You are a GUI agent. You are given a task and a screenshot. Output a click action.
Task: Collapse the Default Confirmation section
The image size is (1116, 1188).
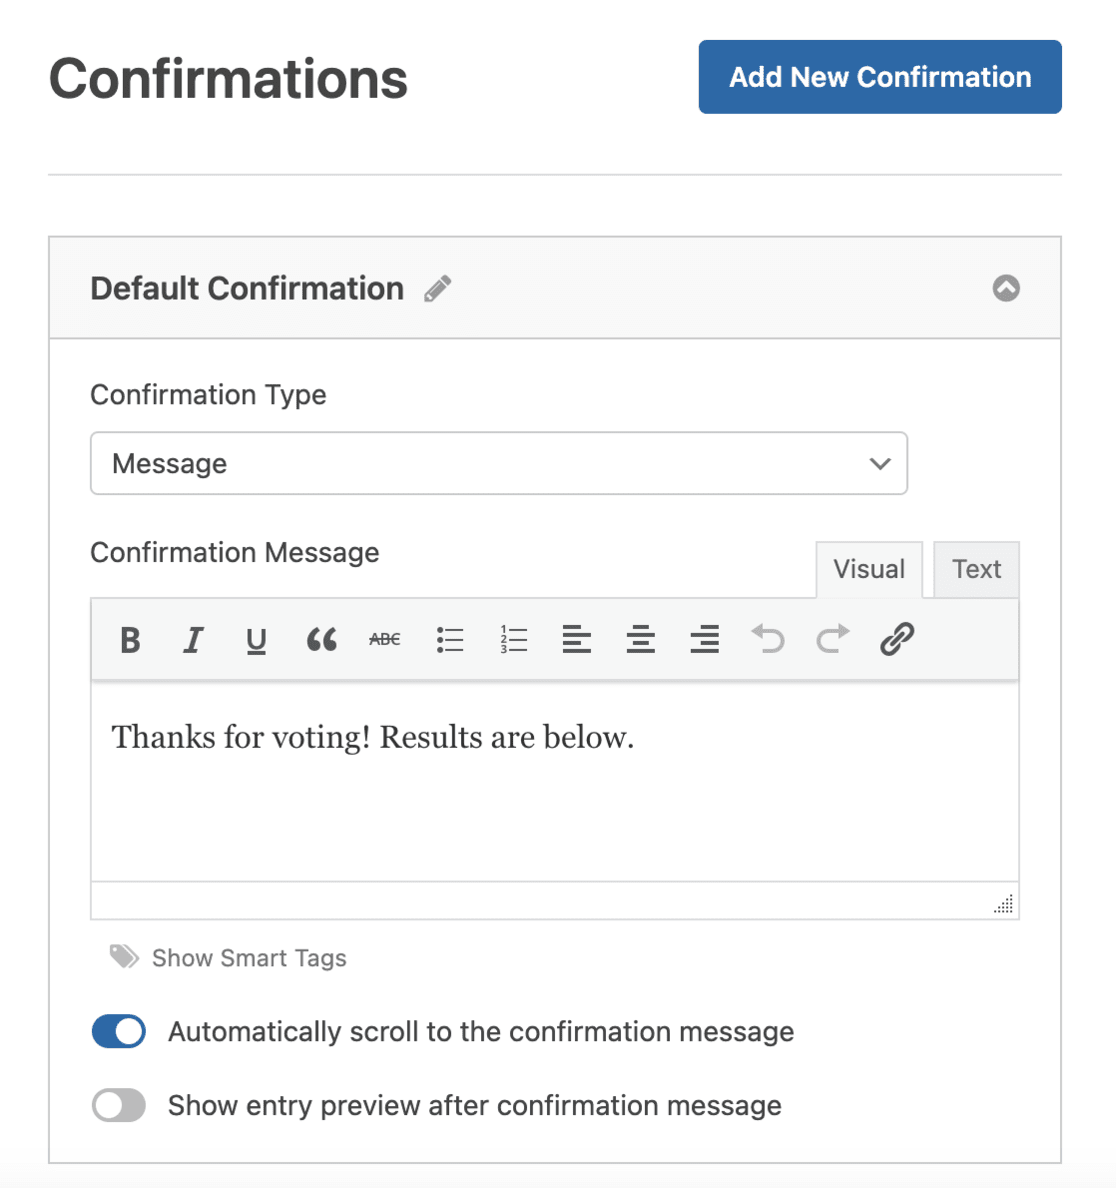tap(1007, 289)
